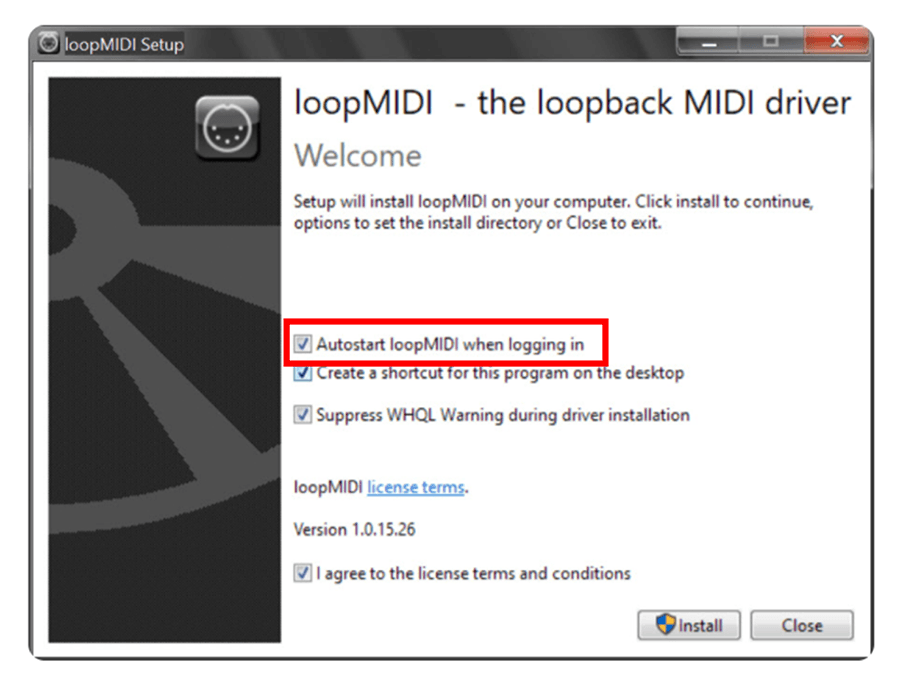Open the license terms link
Image resolution: width=900 pixels, height=682 pixels.
click(x=416, y=487)
